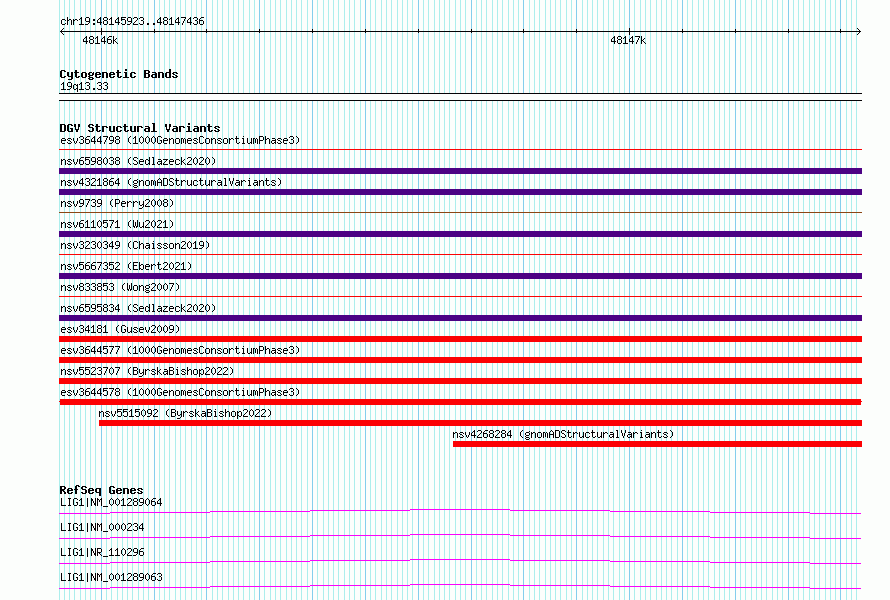
Task: Click the left arrow end of the ruler
Action: click(62, 31)
